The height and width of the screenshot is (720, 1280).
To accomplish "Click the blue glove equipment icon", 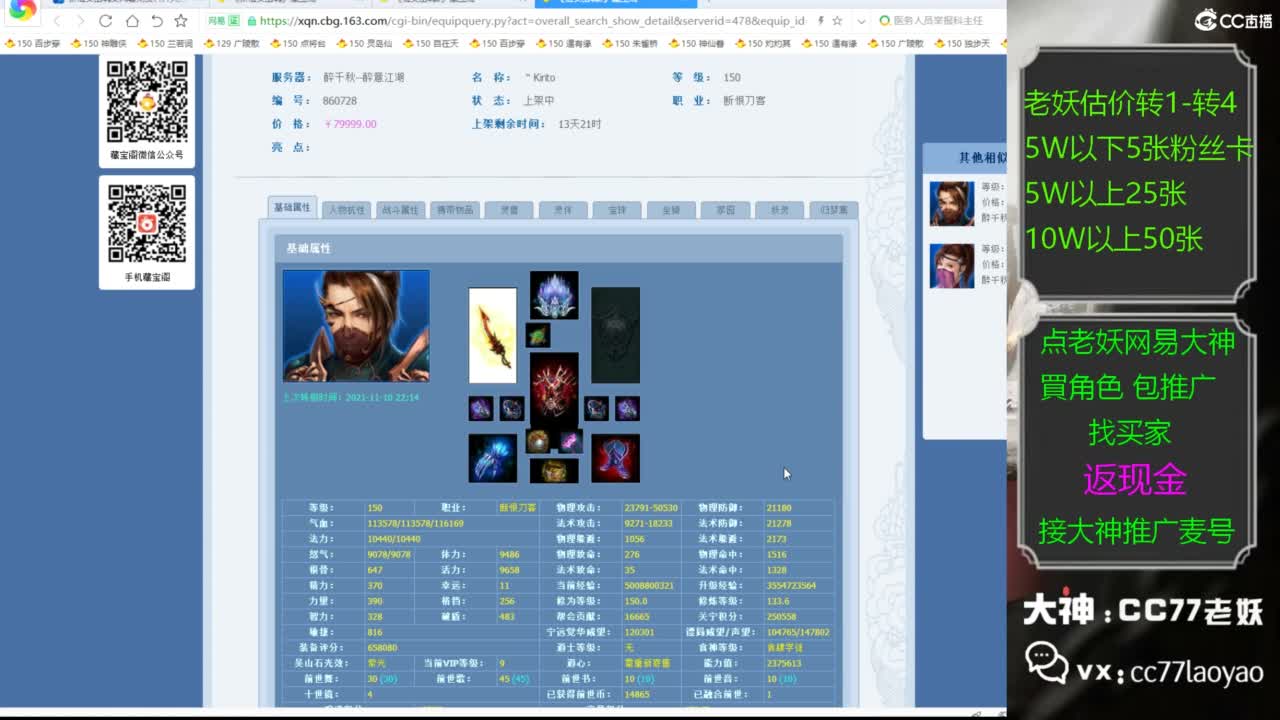I will pos(493,458).
